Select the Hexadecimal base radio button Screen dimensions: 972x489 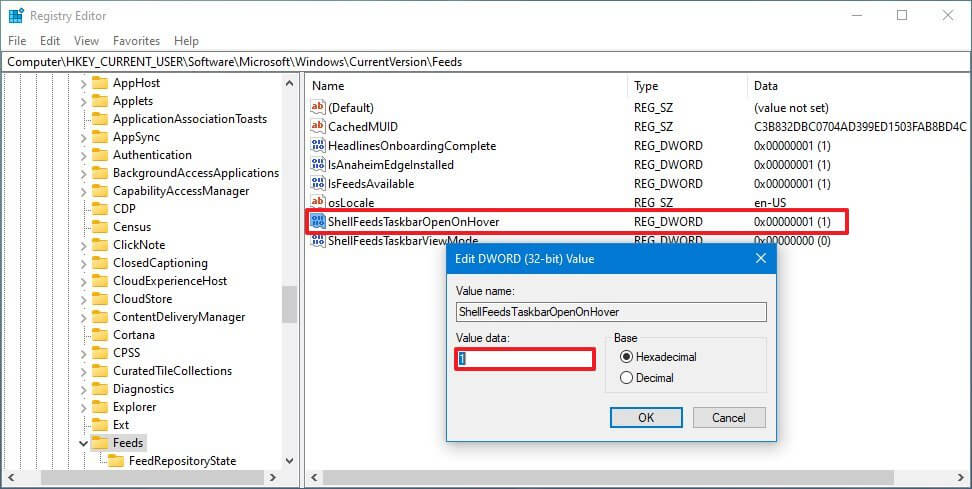point(626,356)
